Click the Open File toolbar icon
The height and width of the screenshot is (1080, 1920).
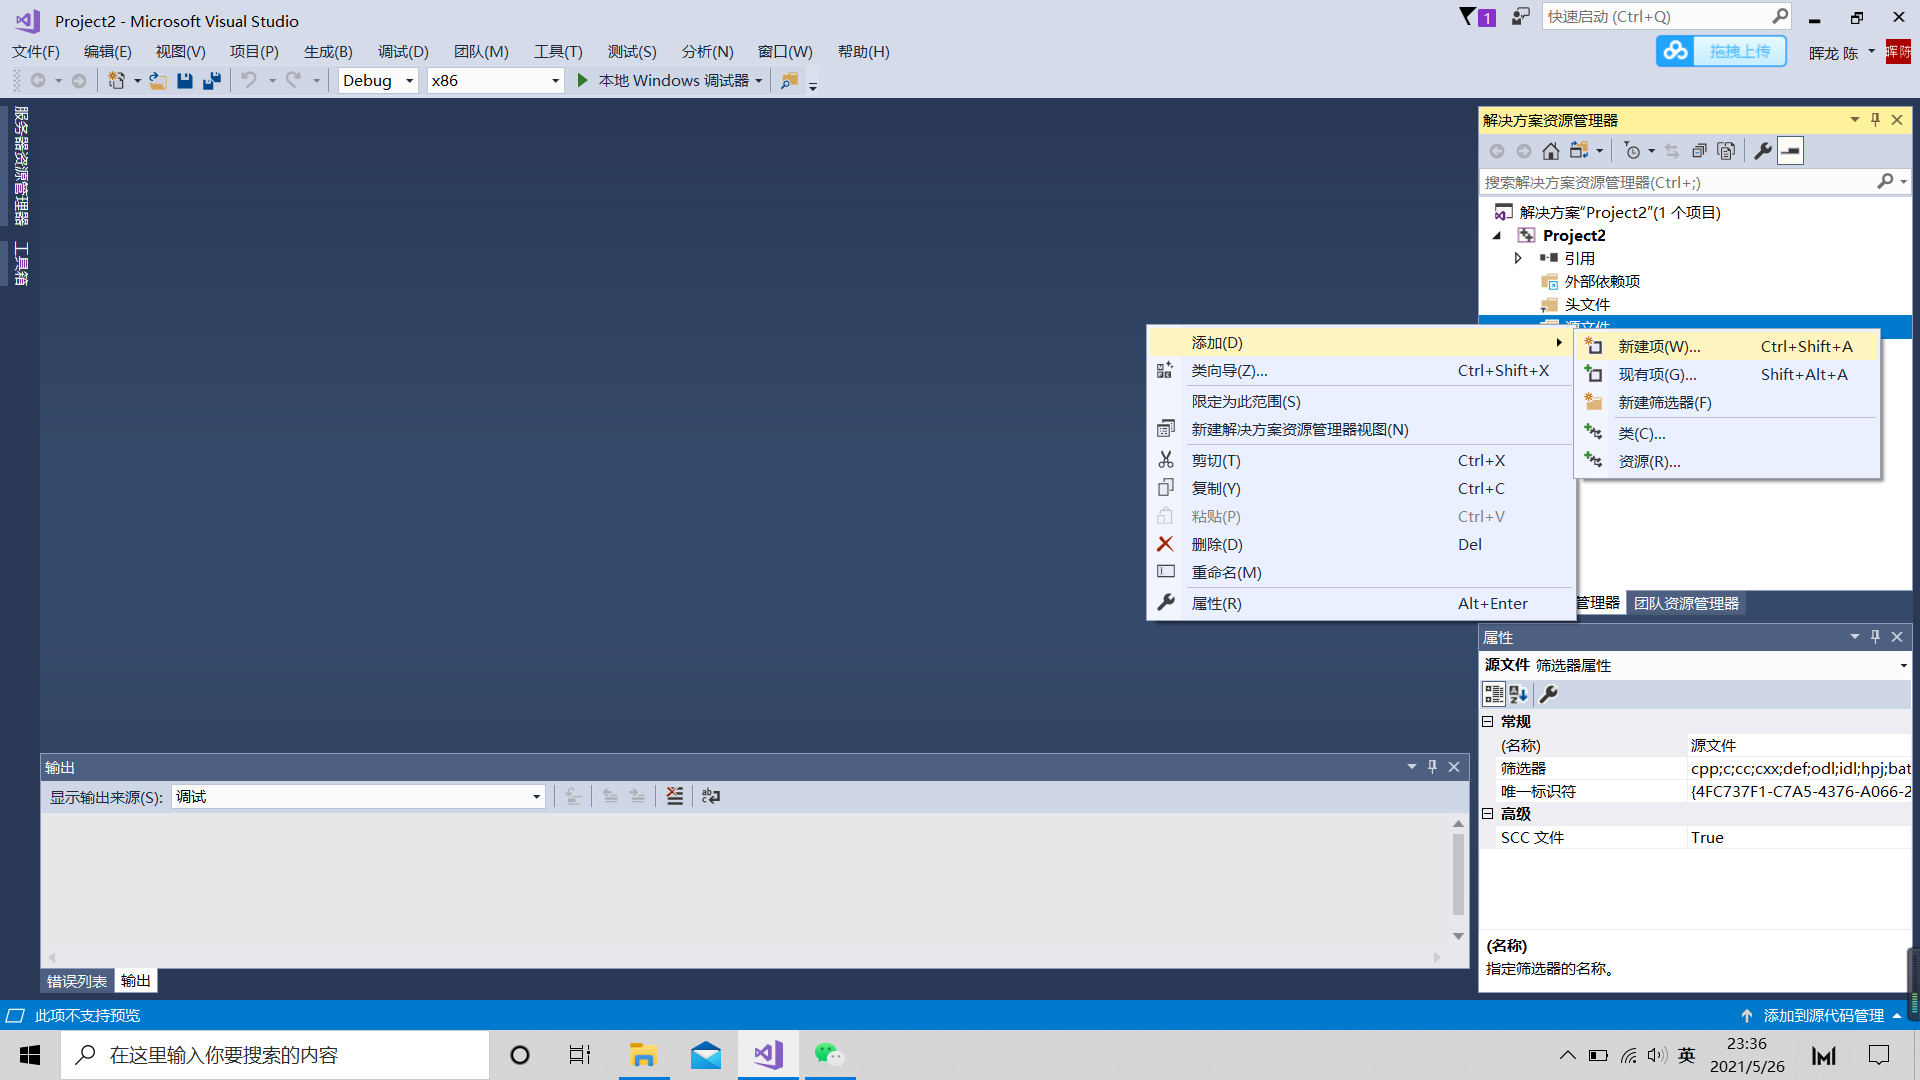pos(158,81)
